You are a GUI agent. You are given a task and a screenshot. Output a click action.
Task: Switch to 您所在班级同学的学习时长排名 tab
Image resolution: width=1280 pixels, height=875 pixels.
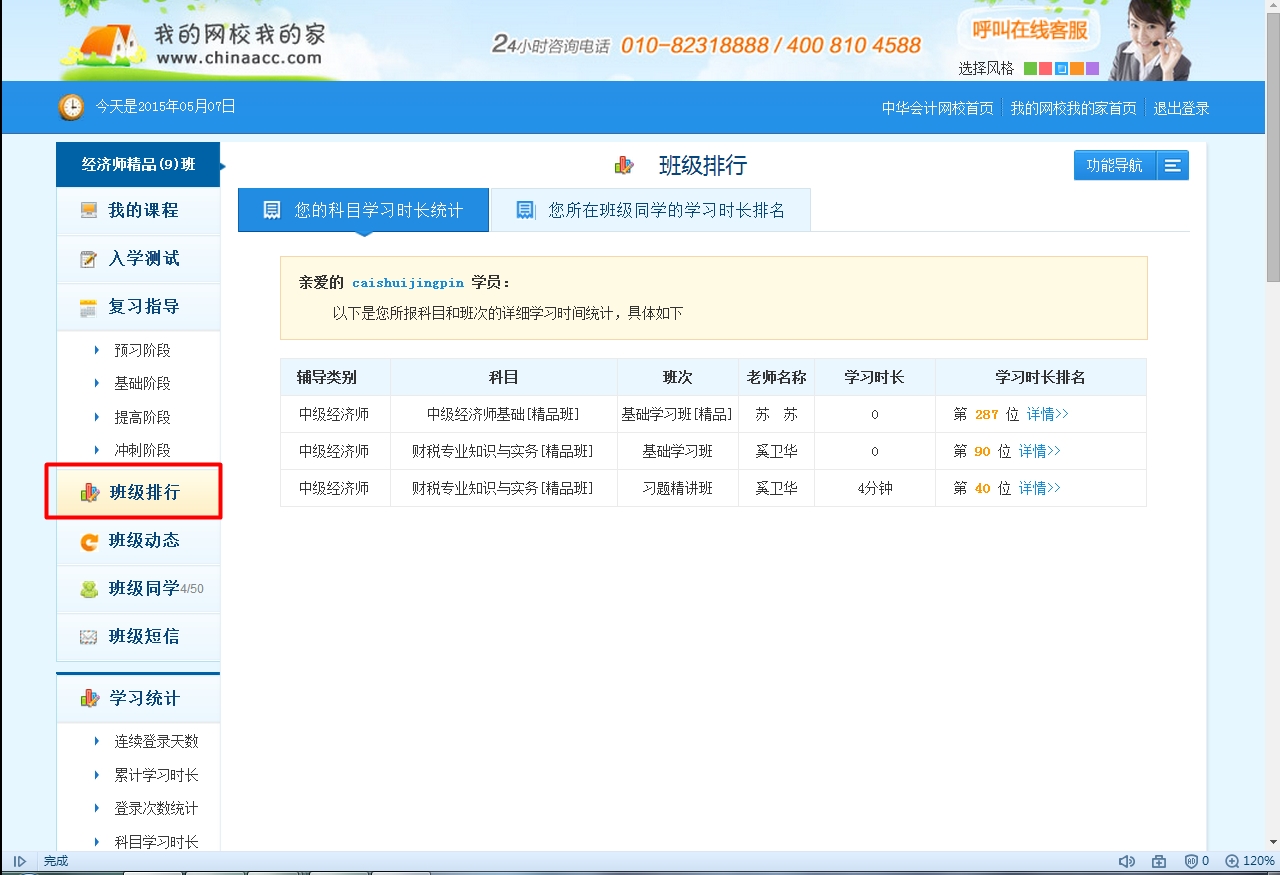(x=651, y=210)
